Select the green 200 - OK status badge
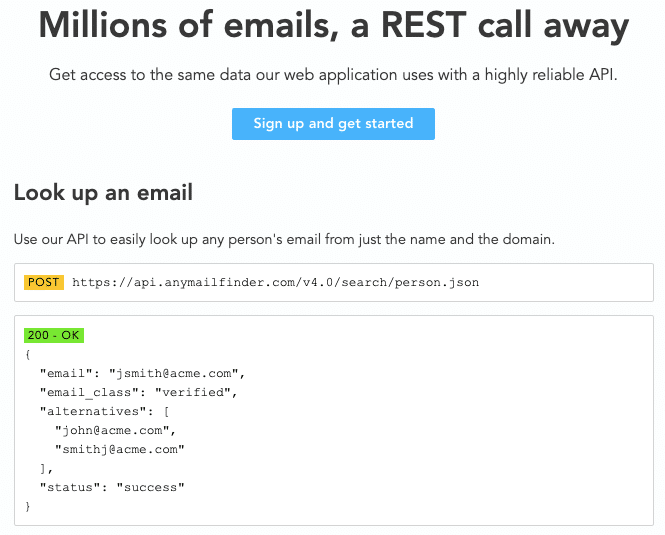 pos(54,335)
